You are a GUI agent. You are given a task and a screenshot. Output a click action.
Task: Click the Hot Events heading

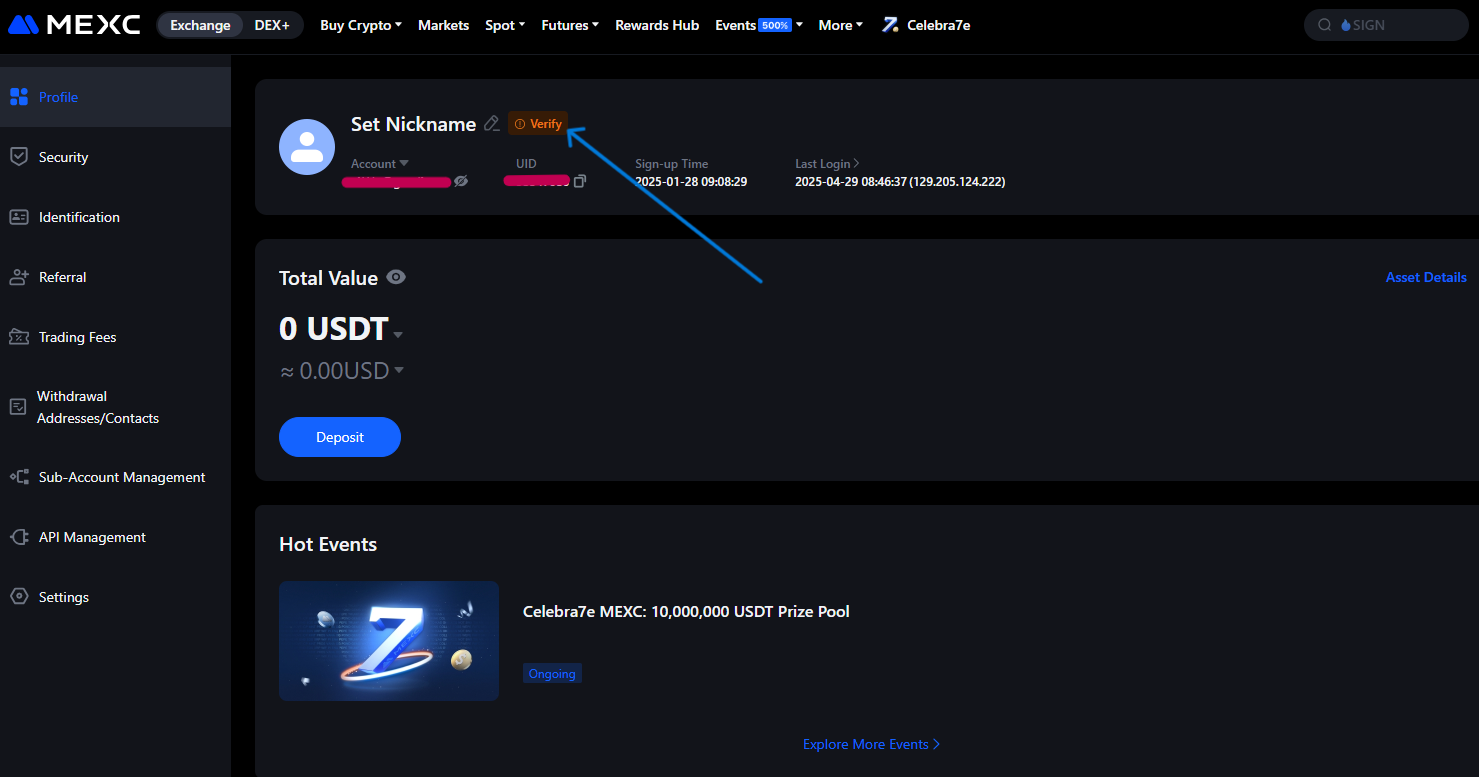pos(328,544)
